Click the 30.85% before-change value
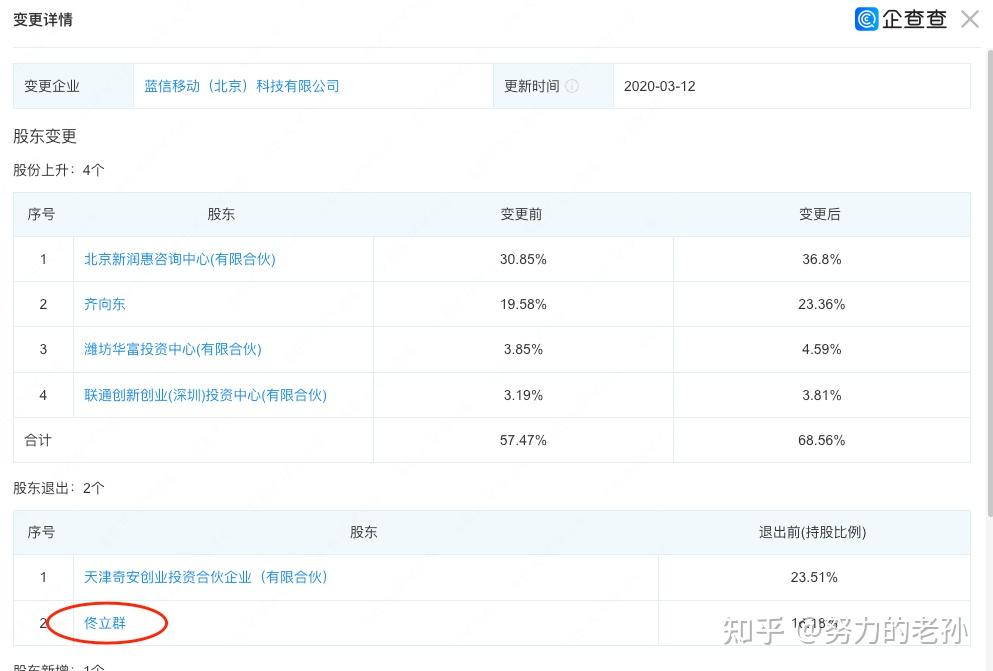This screenshot has height=671, width=993. point(523,259)
